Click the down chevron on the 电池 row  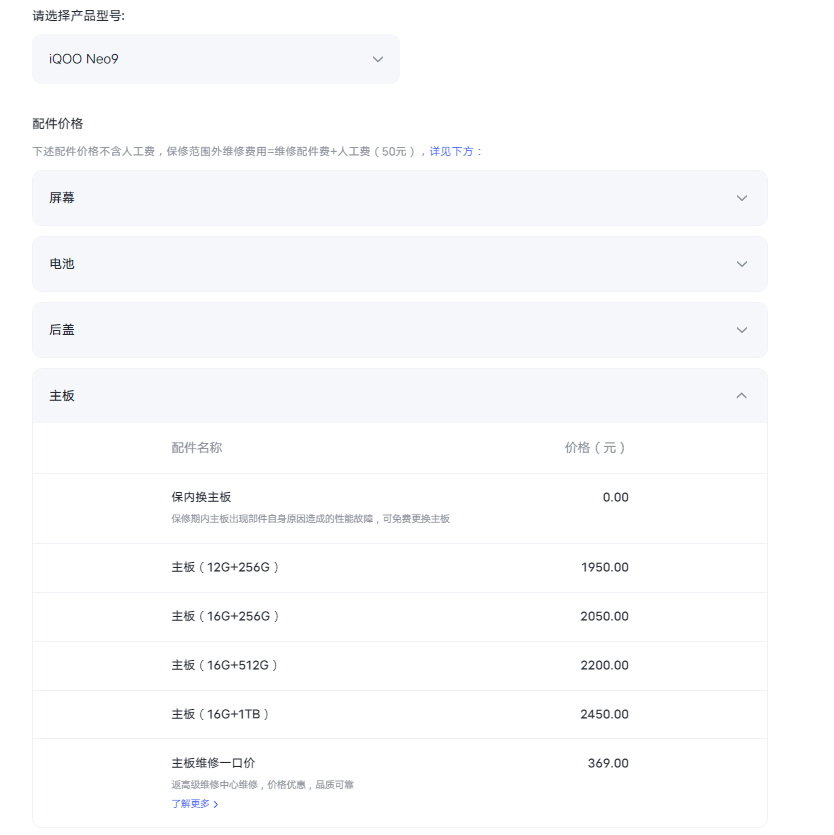point(741,264)
